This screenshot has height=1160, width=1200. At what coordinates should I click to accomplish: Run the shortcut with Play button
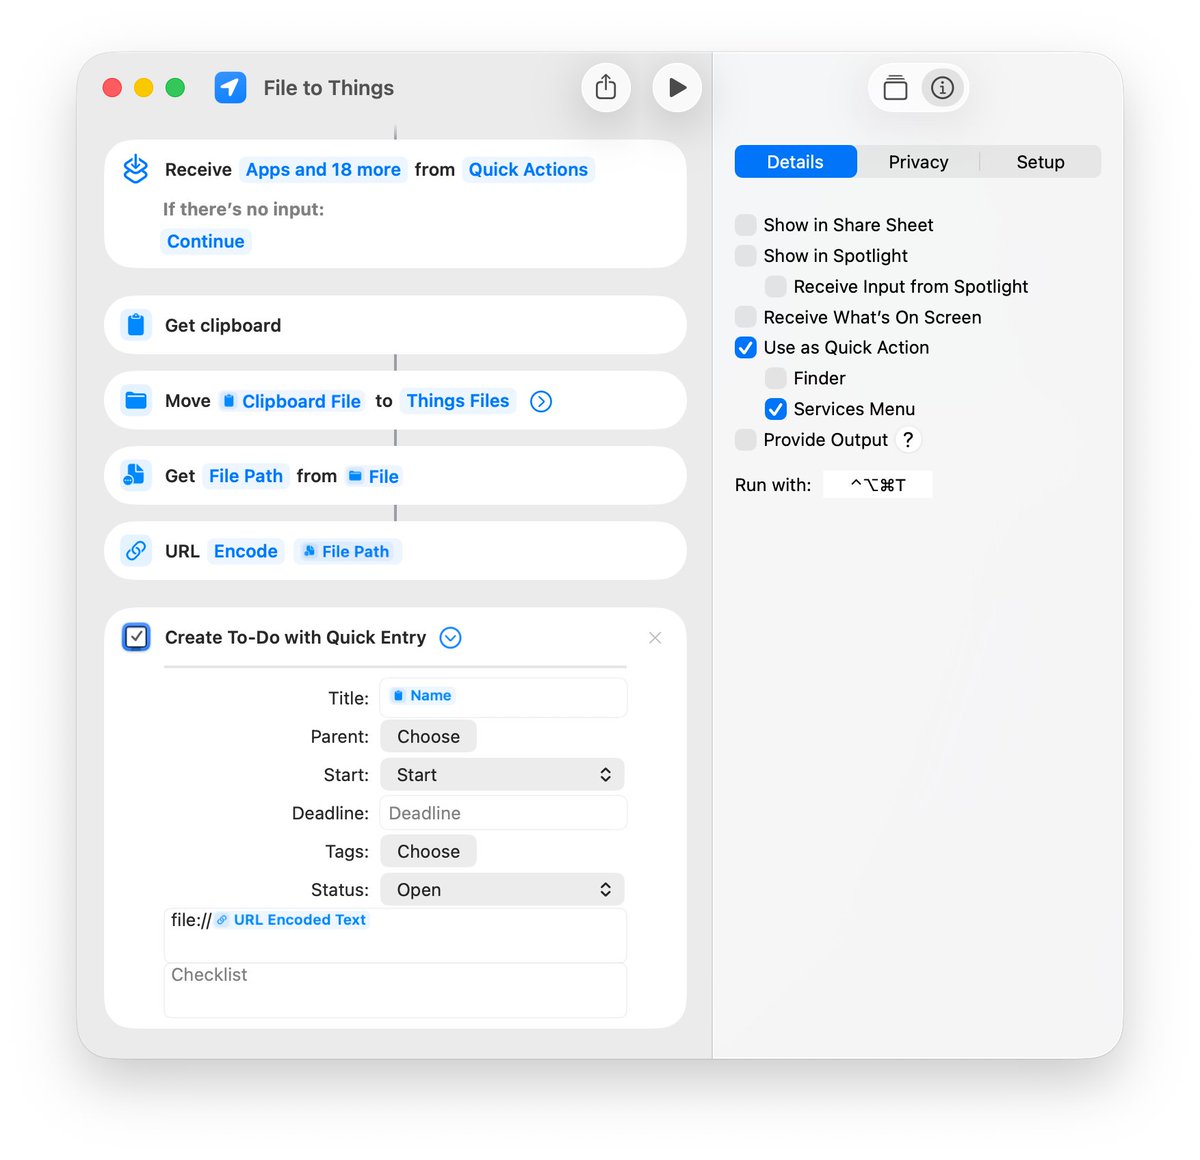pyautogui.click(x=677, y=88)
